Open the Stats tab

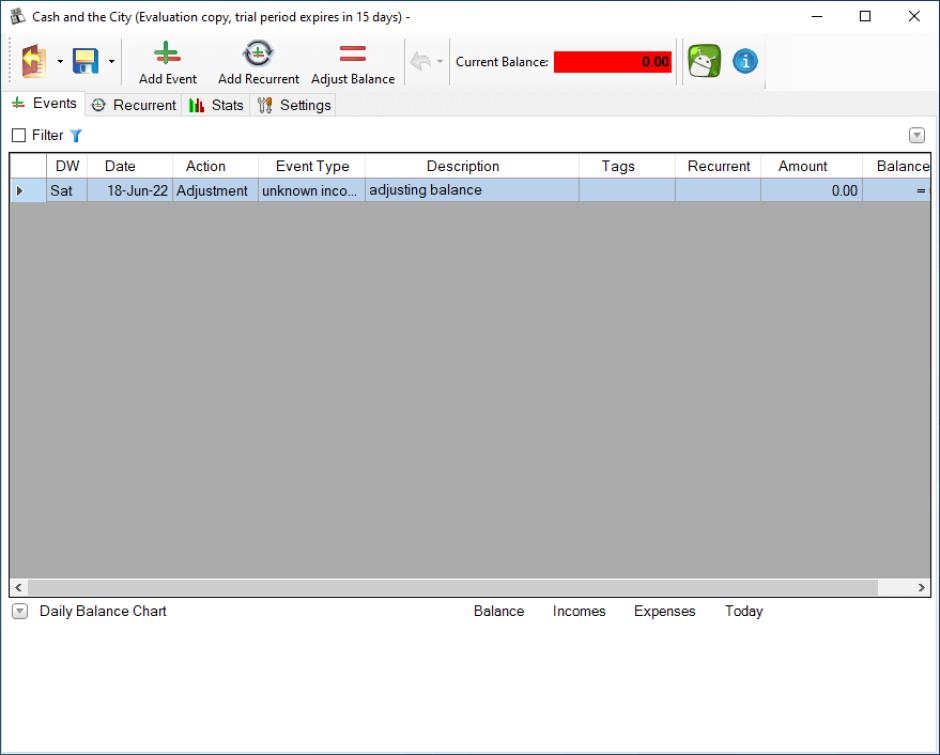pos(216,105)
